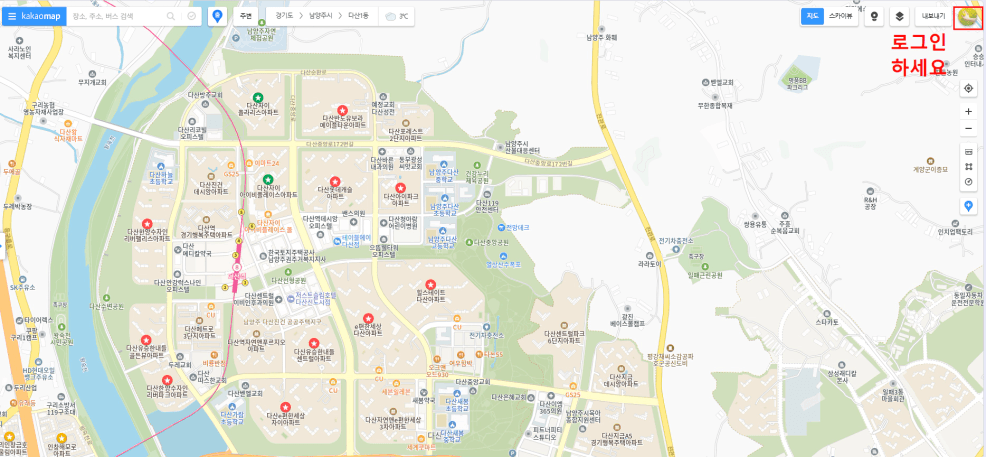
Task: Click the magnifier search icon
Action: coord(171,16)
